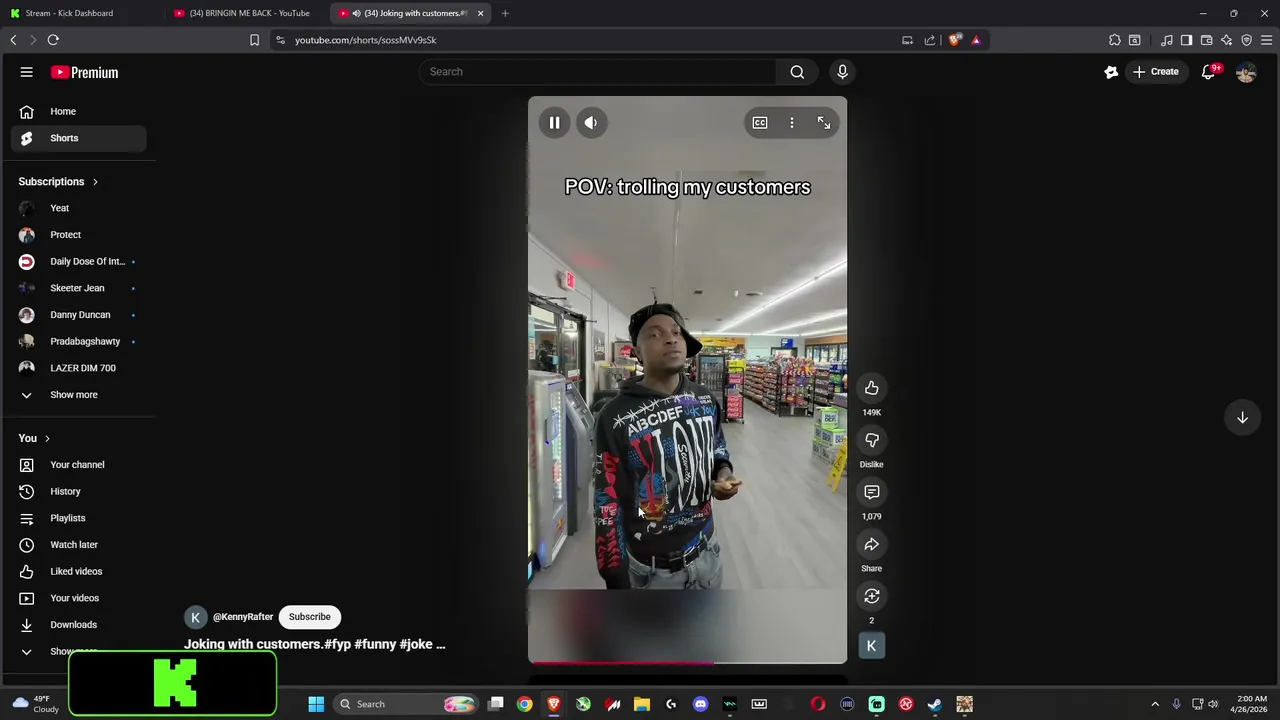The height and width of the screenshot is (720, 1280).
Task: Switch to BRINGIN ME BACK YouTube tab
Action: point(245,13)
